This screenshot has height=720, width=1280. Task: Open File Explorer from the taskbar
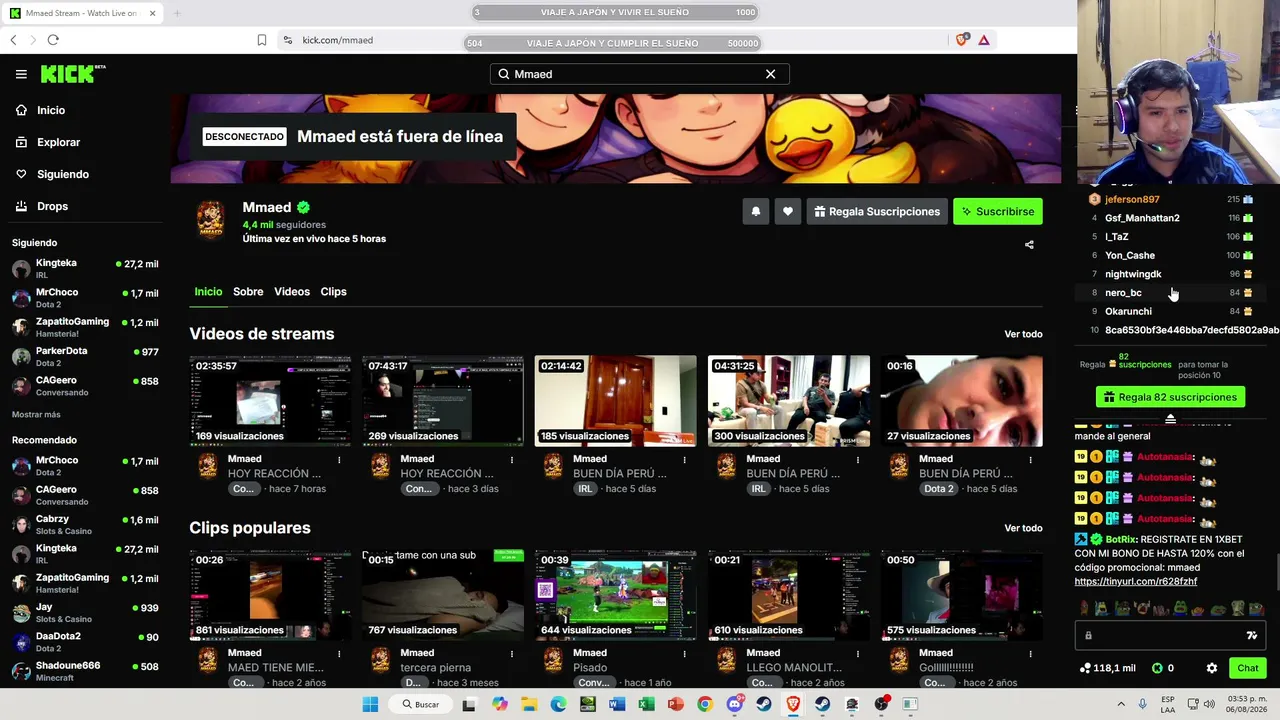pos(529,704)
